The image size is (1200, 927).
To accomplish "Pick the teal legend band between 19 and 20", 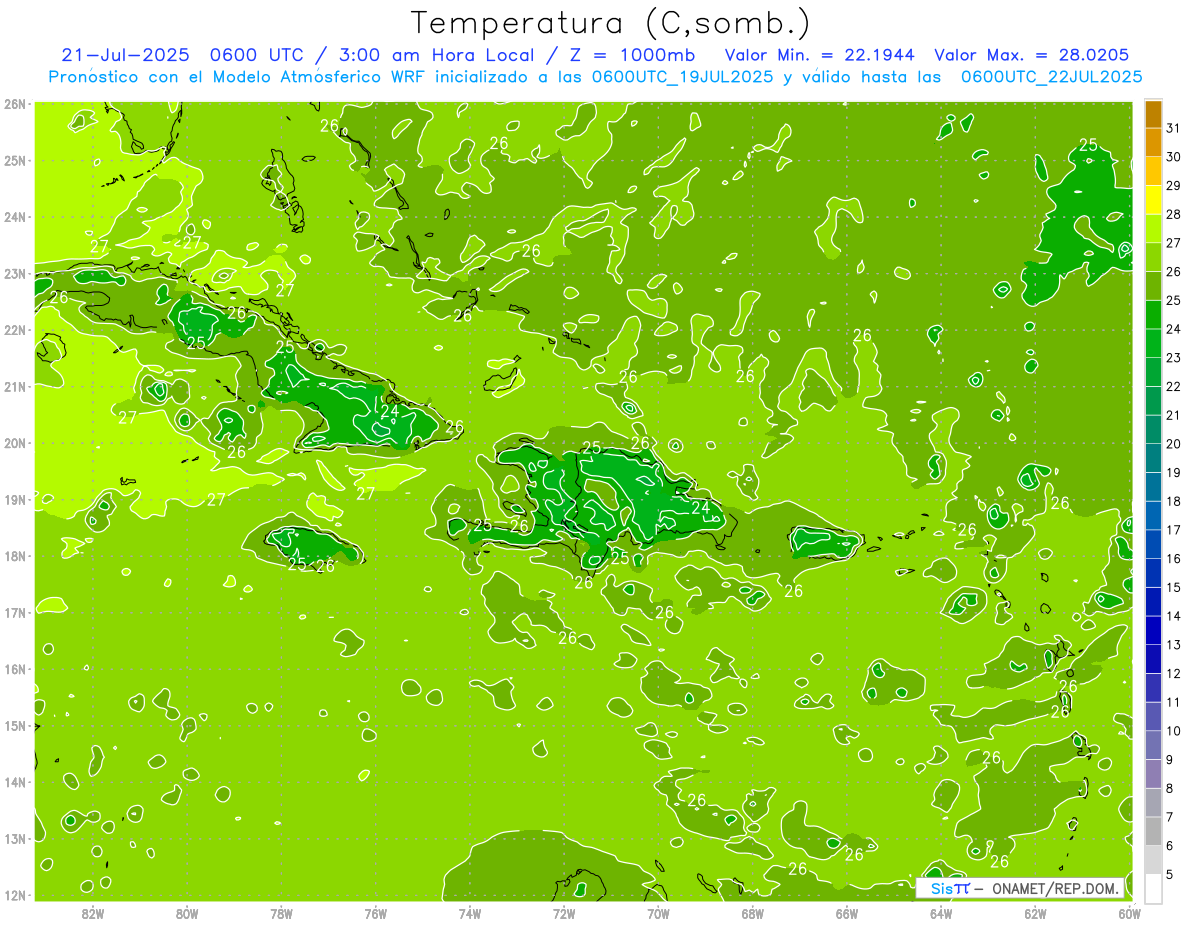I will pos(1153,458).
